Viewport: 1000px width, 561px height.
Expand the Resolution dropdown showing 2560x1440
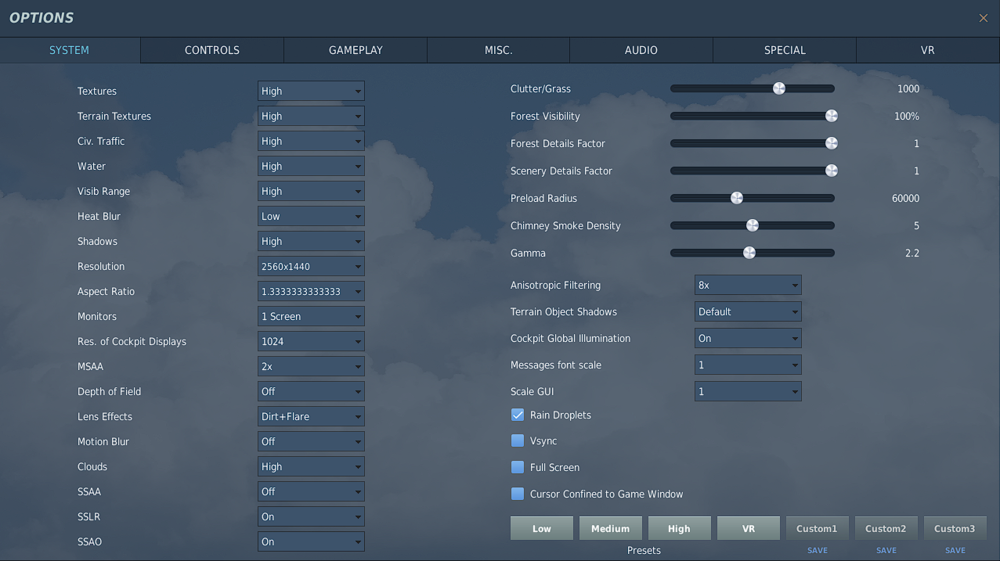click(x=311, y=266)
